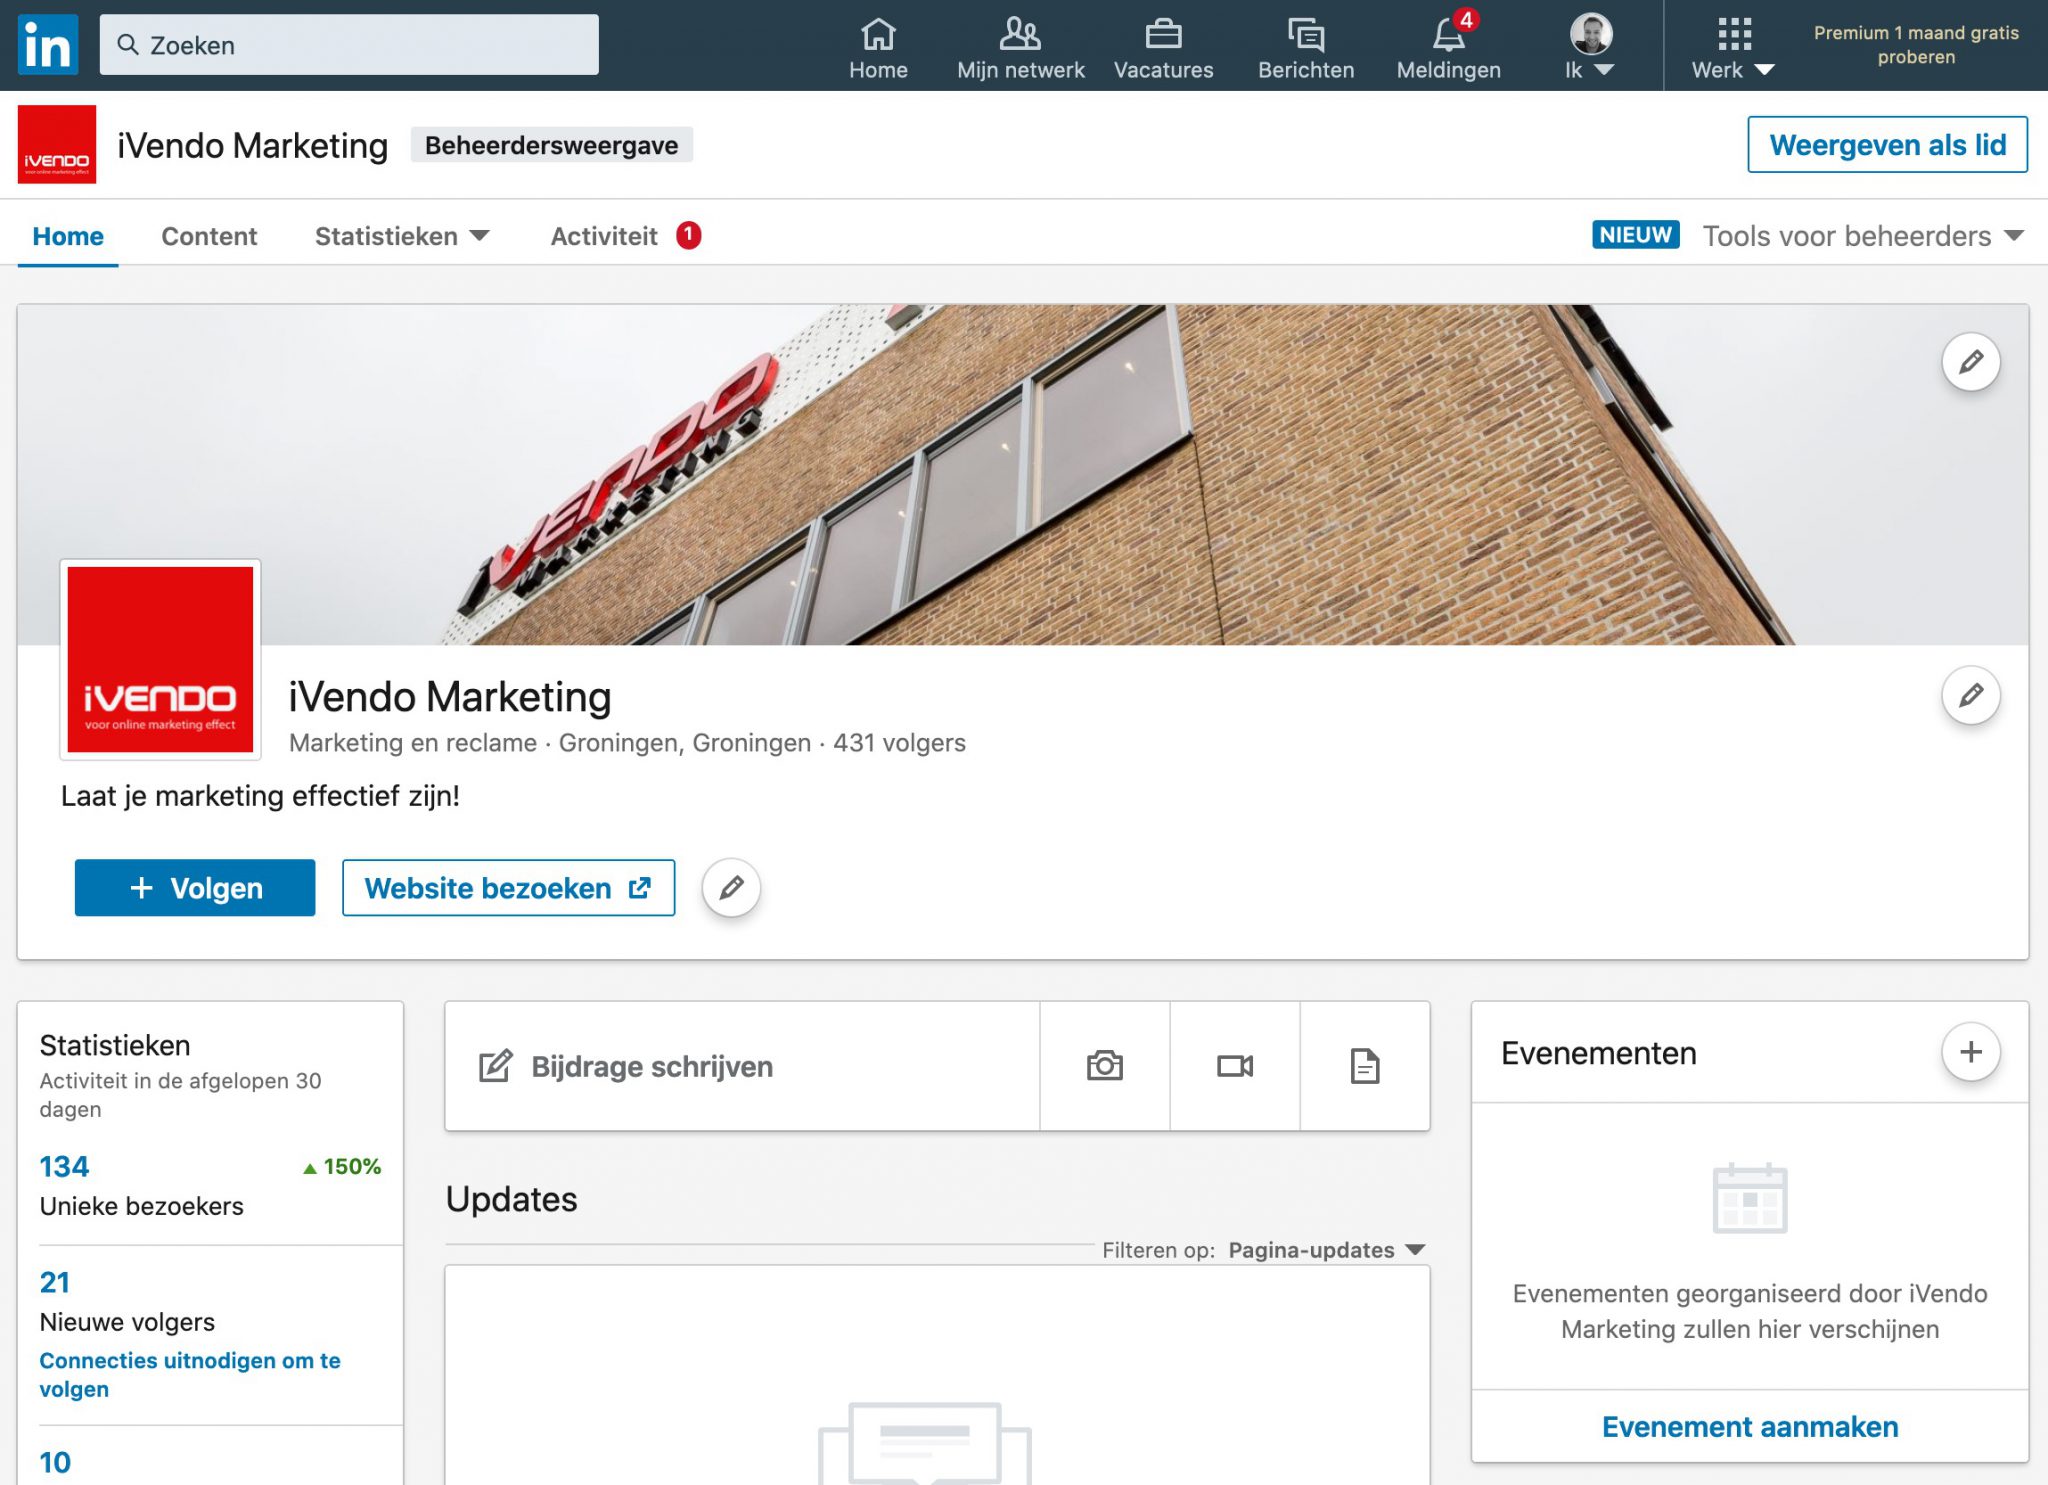The image size is (2048, 1485).
Task: Attach a document to post
Action: [1364, 1066]
